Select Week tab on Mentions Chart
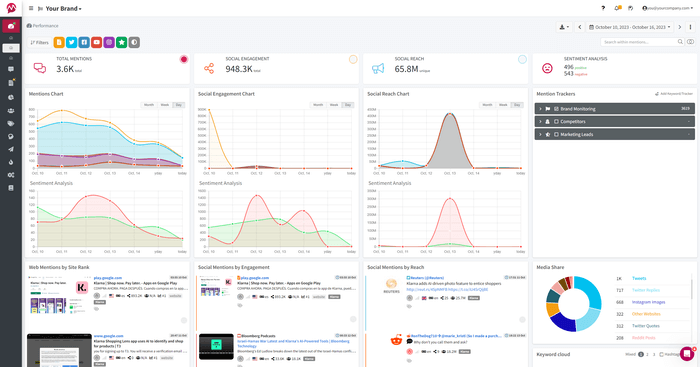Screen dimensions: 700x367 (165, 105)
